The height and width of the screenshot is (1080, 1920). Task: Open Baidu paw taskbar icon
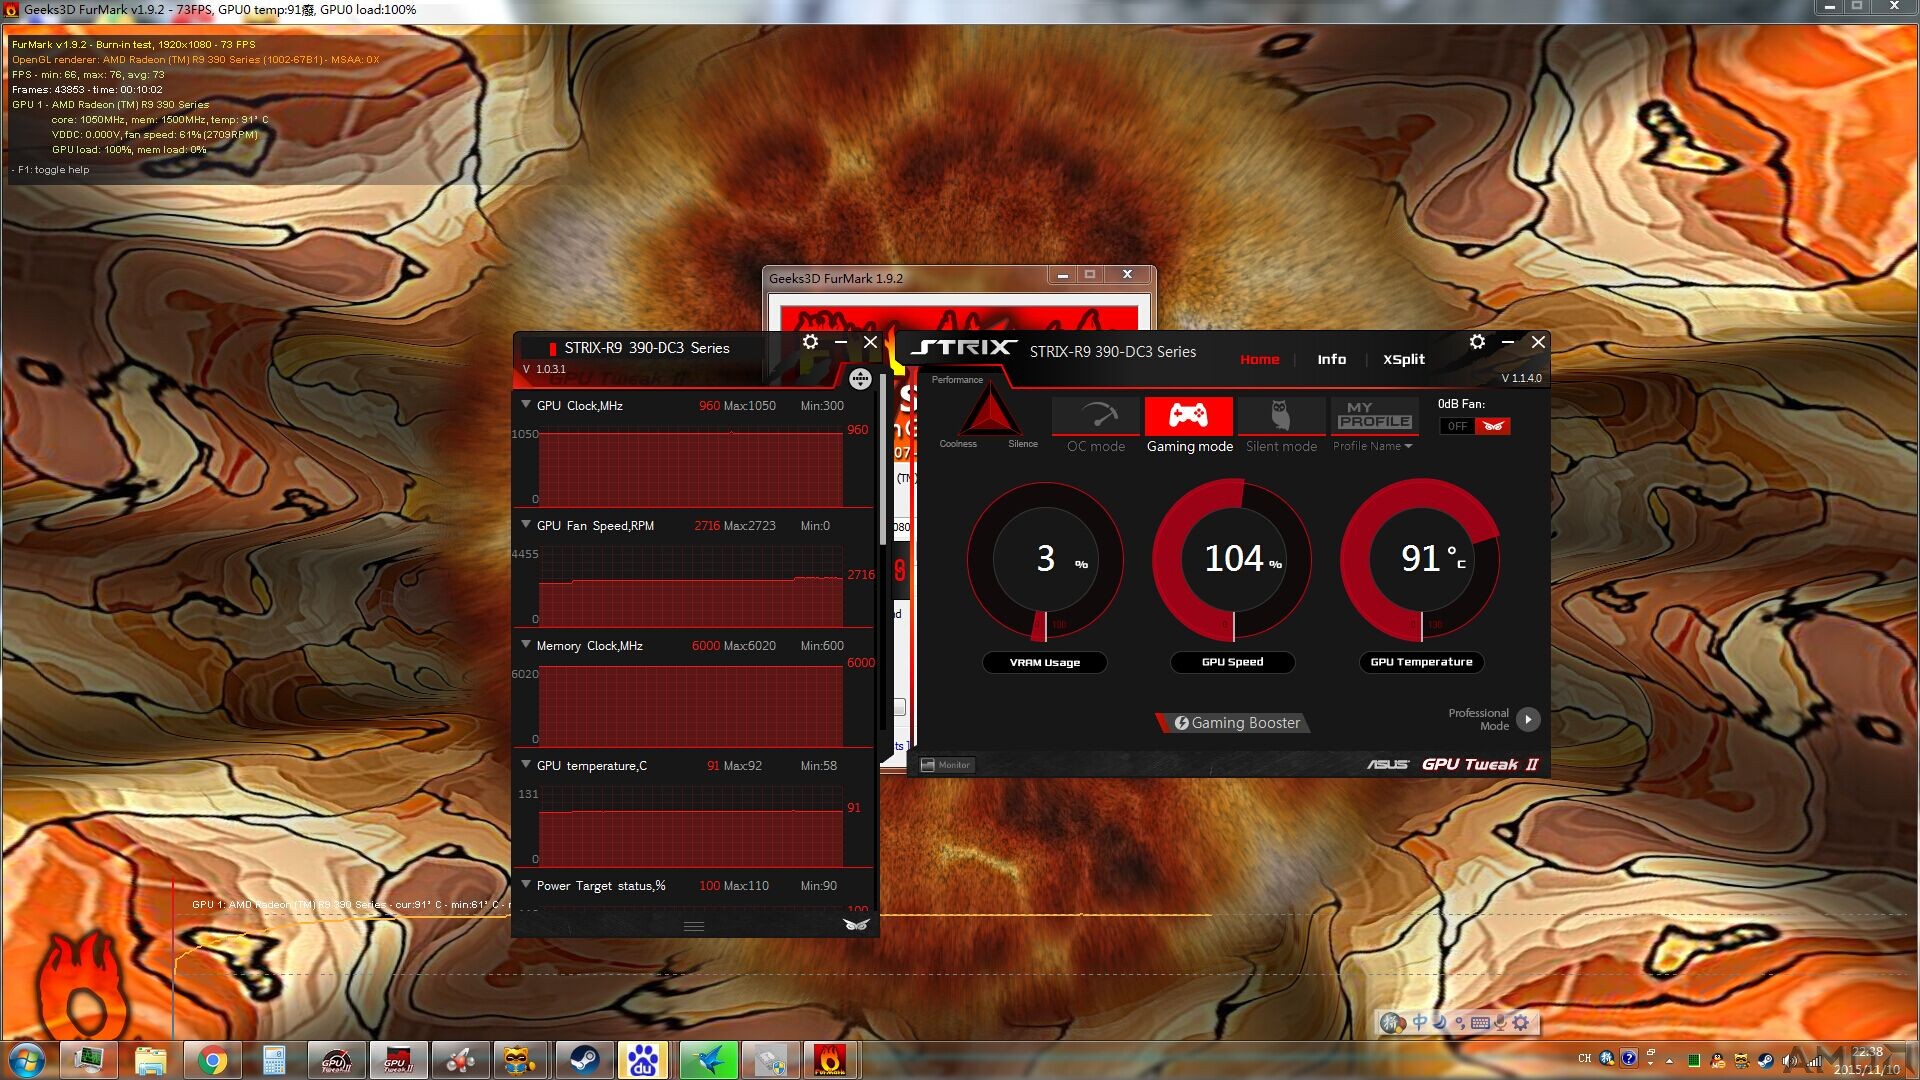(x=644, y=1060)
